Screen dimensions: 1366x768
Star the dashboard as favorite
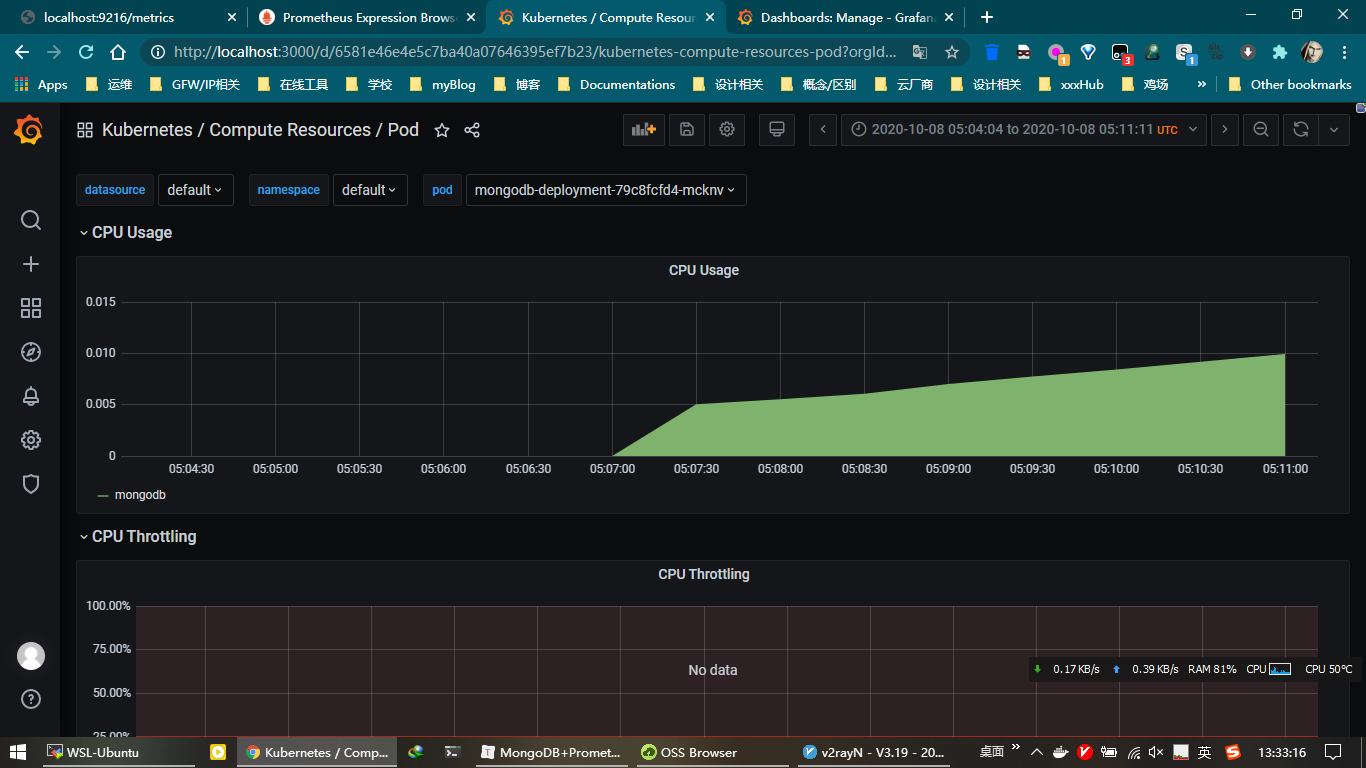pos(441,130)
